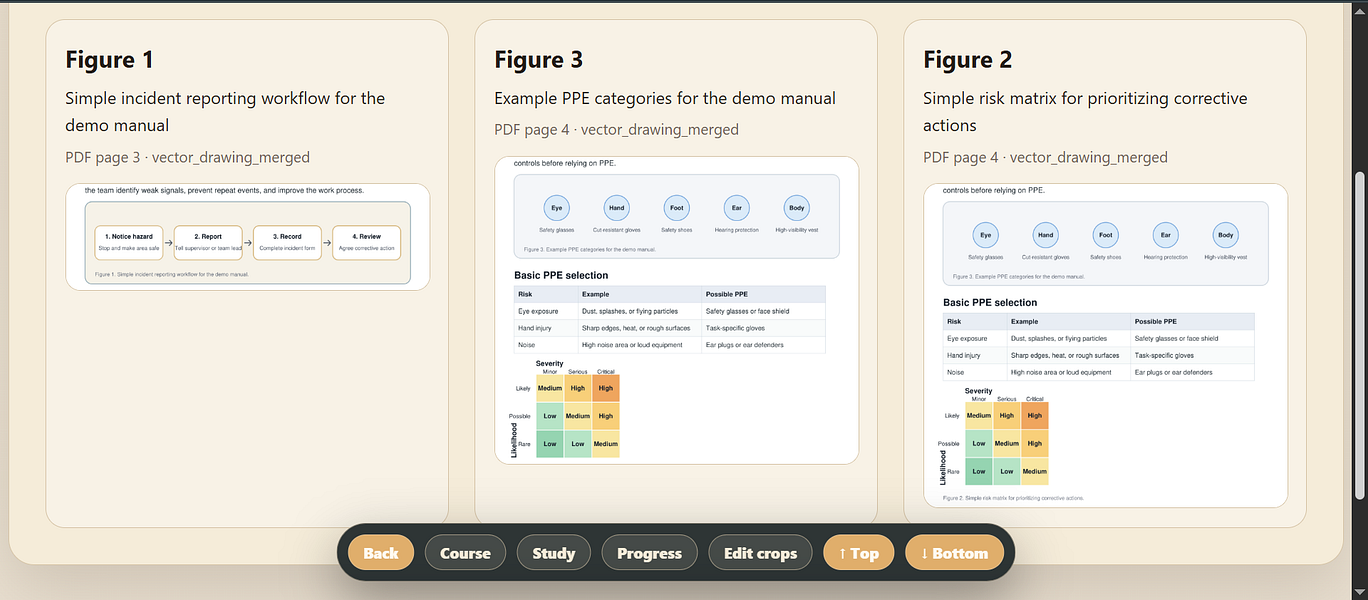Click the Rare/Critical Medium cell in Figure 2 matrix
This screenshot has width=1368, height=600.
pyautogui.click(x=1035, y=471)
